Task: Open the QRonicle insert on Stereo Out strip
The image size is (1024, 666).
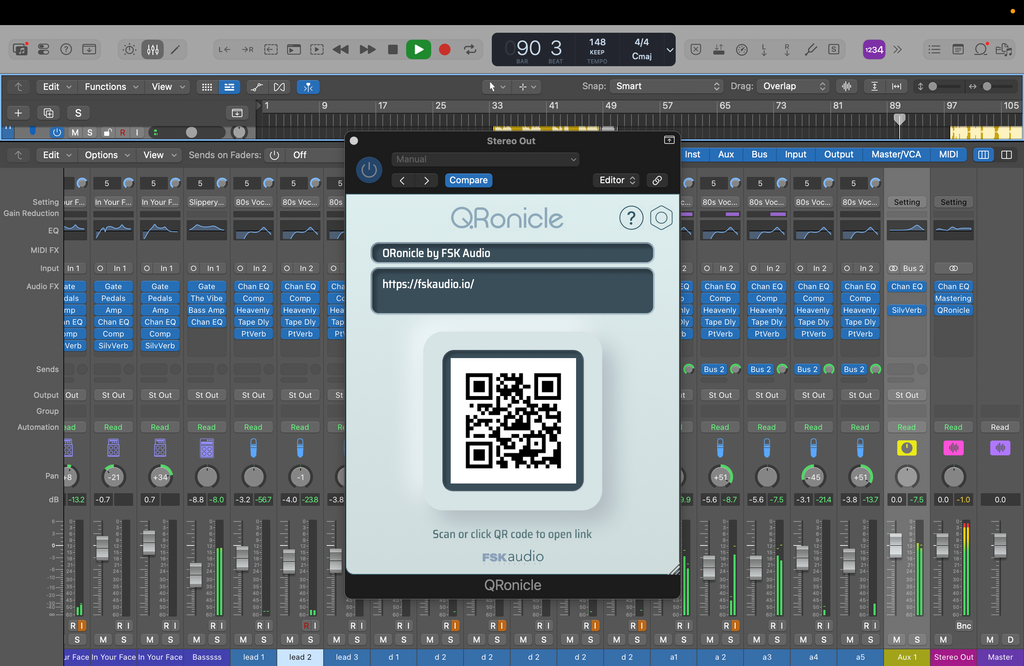Action: [953, 310]
